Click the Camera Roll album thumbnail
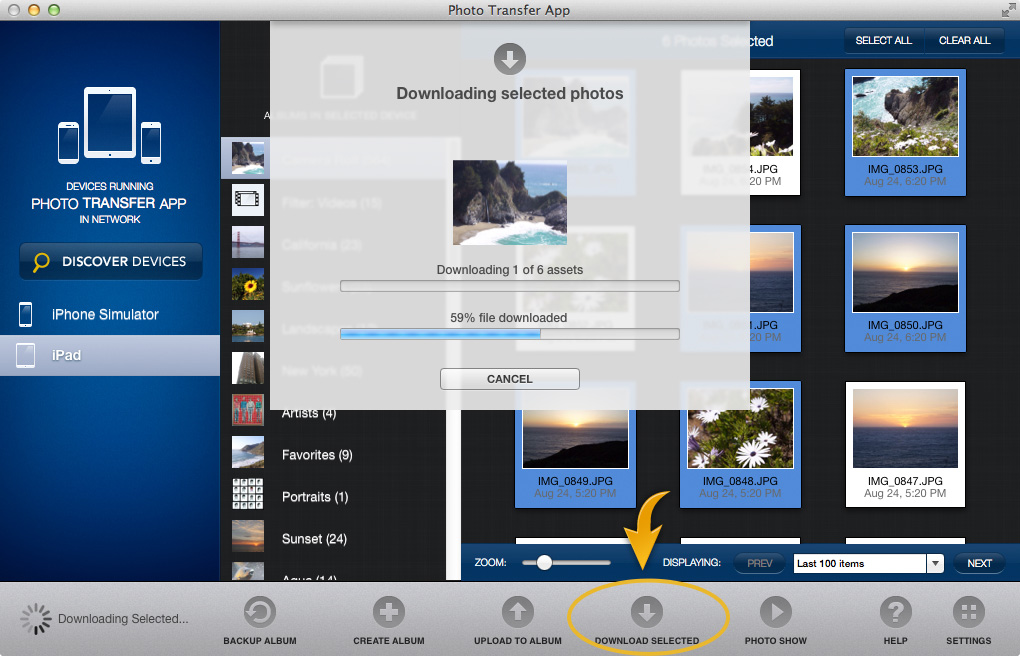 click(x=248, y=157)
